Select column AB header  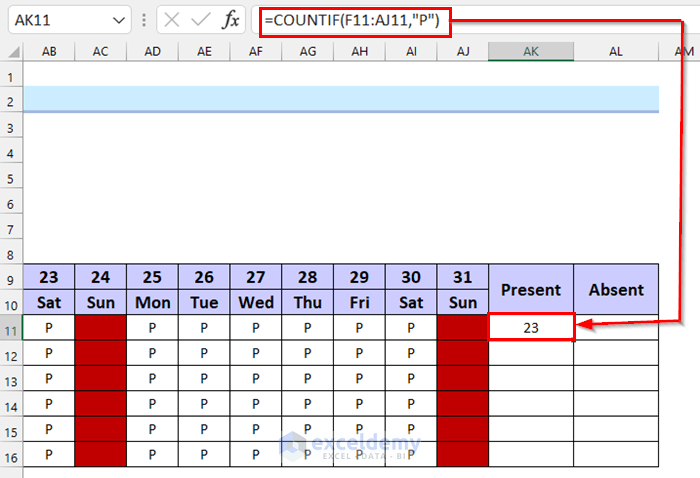coord(49,52)
